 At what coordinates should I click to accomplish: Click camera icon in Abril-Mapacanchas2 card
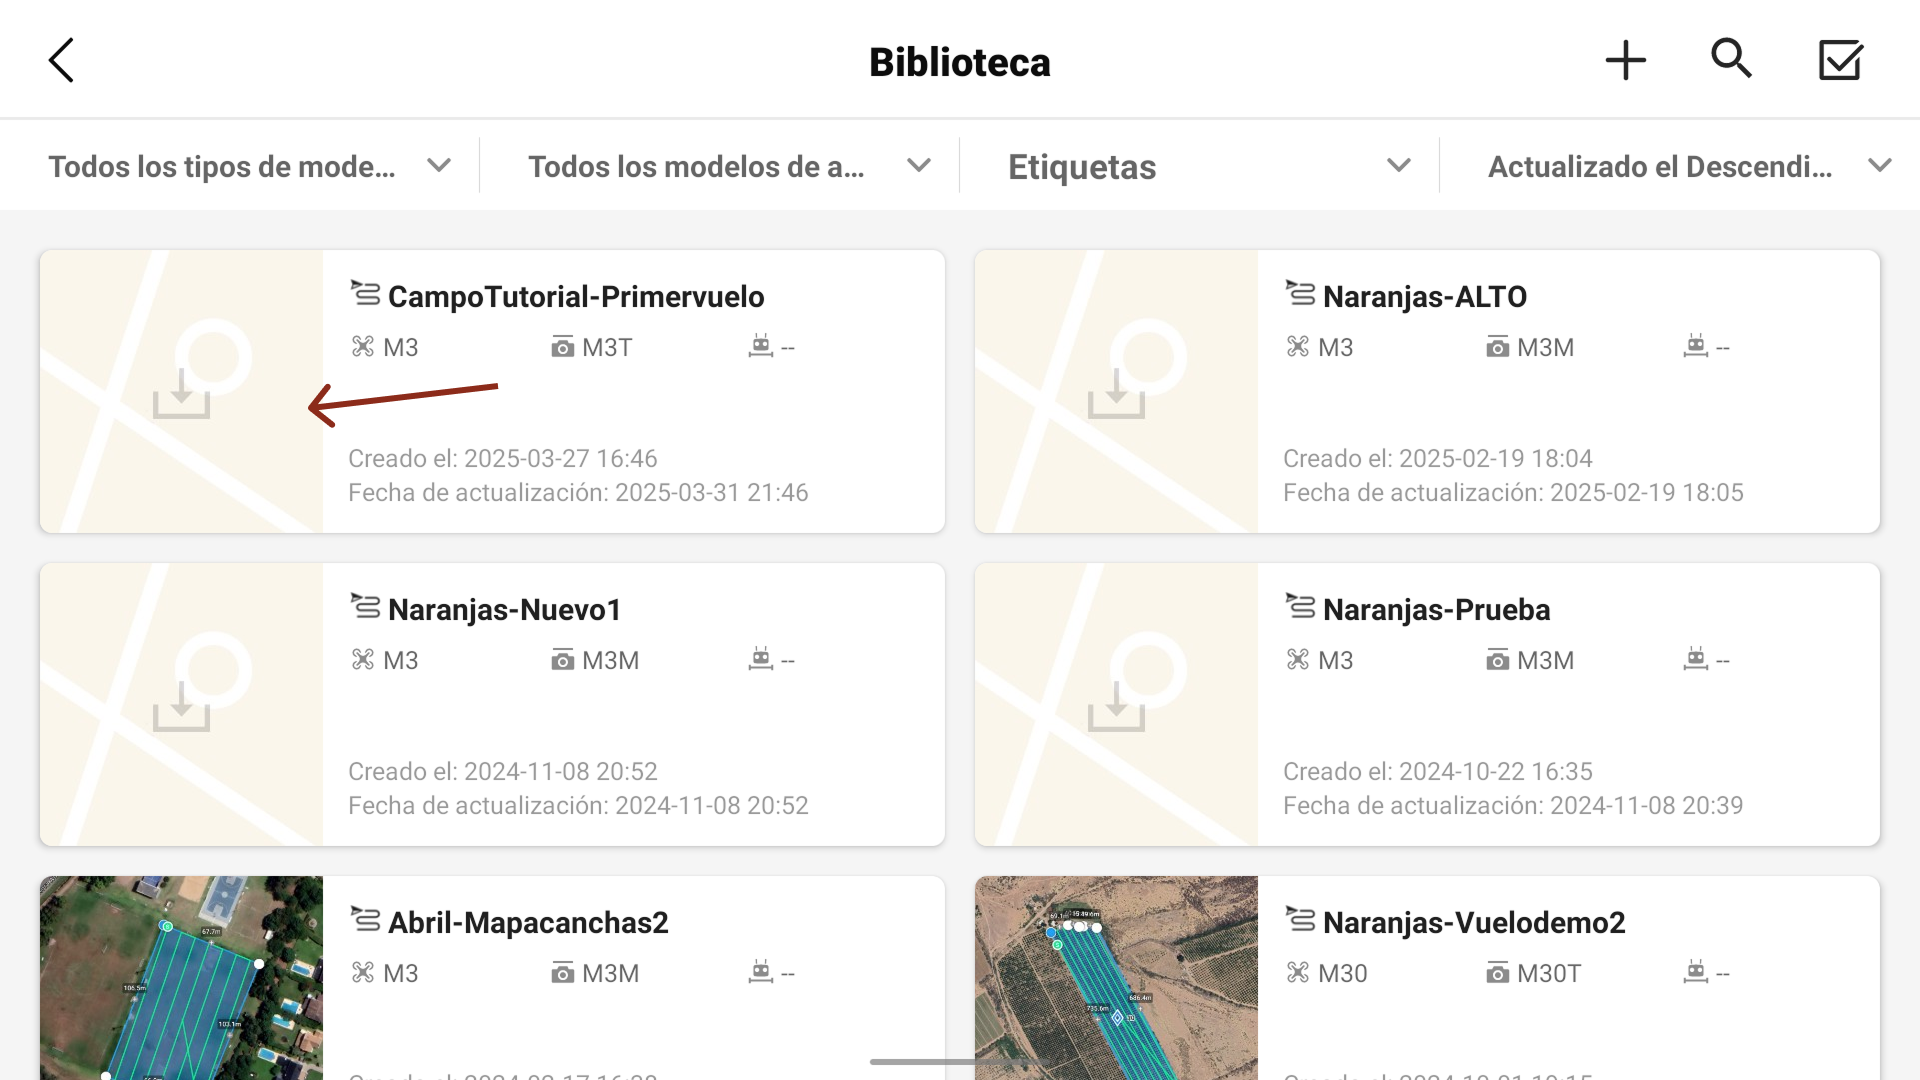(x=563, y=973)
